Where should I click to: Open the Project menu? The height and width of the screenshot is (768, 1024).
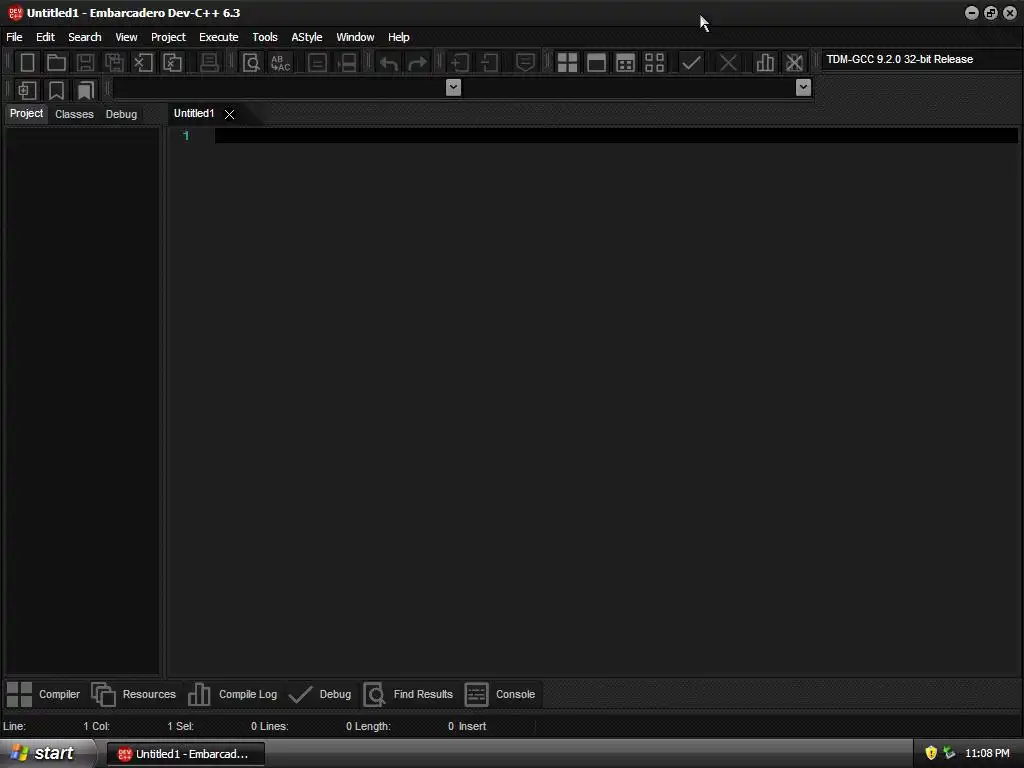pyautogui.click(x=168, y=37)
